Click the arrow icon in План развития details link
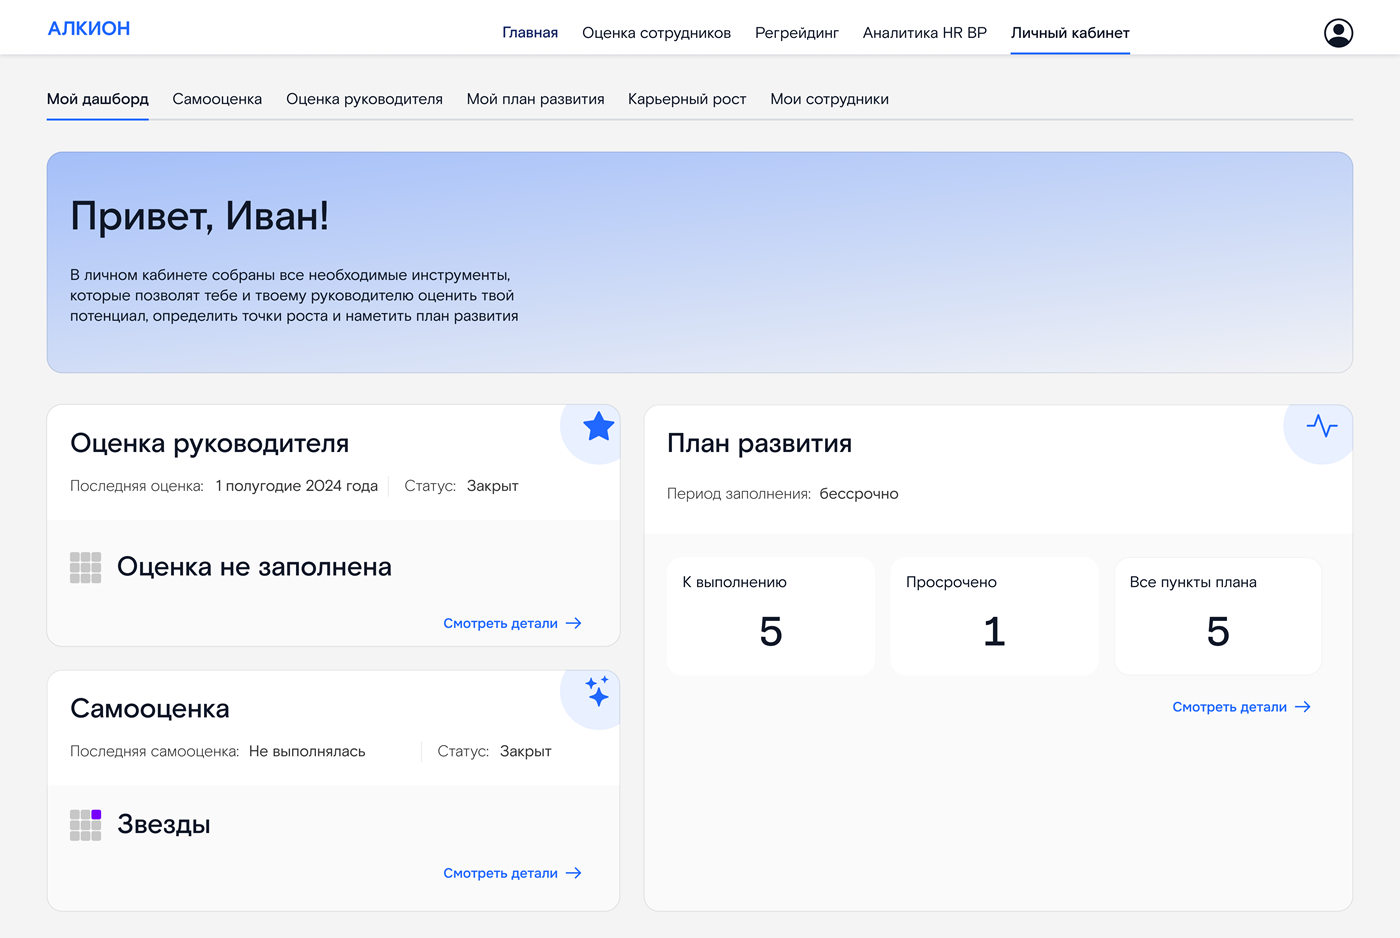Screen dimensions: 1400x938 coord(1303,707)
